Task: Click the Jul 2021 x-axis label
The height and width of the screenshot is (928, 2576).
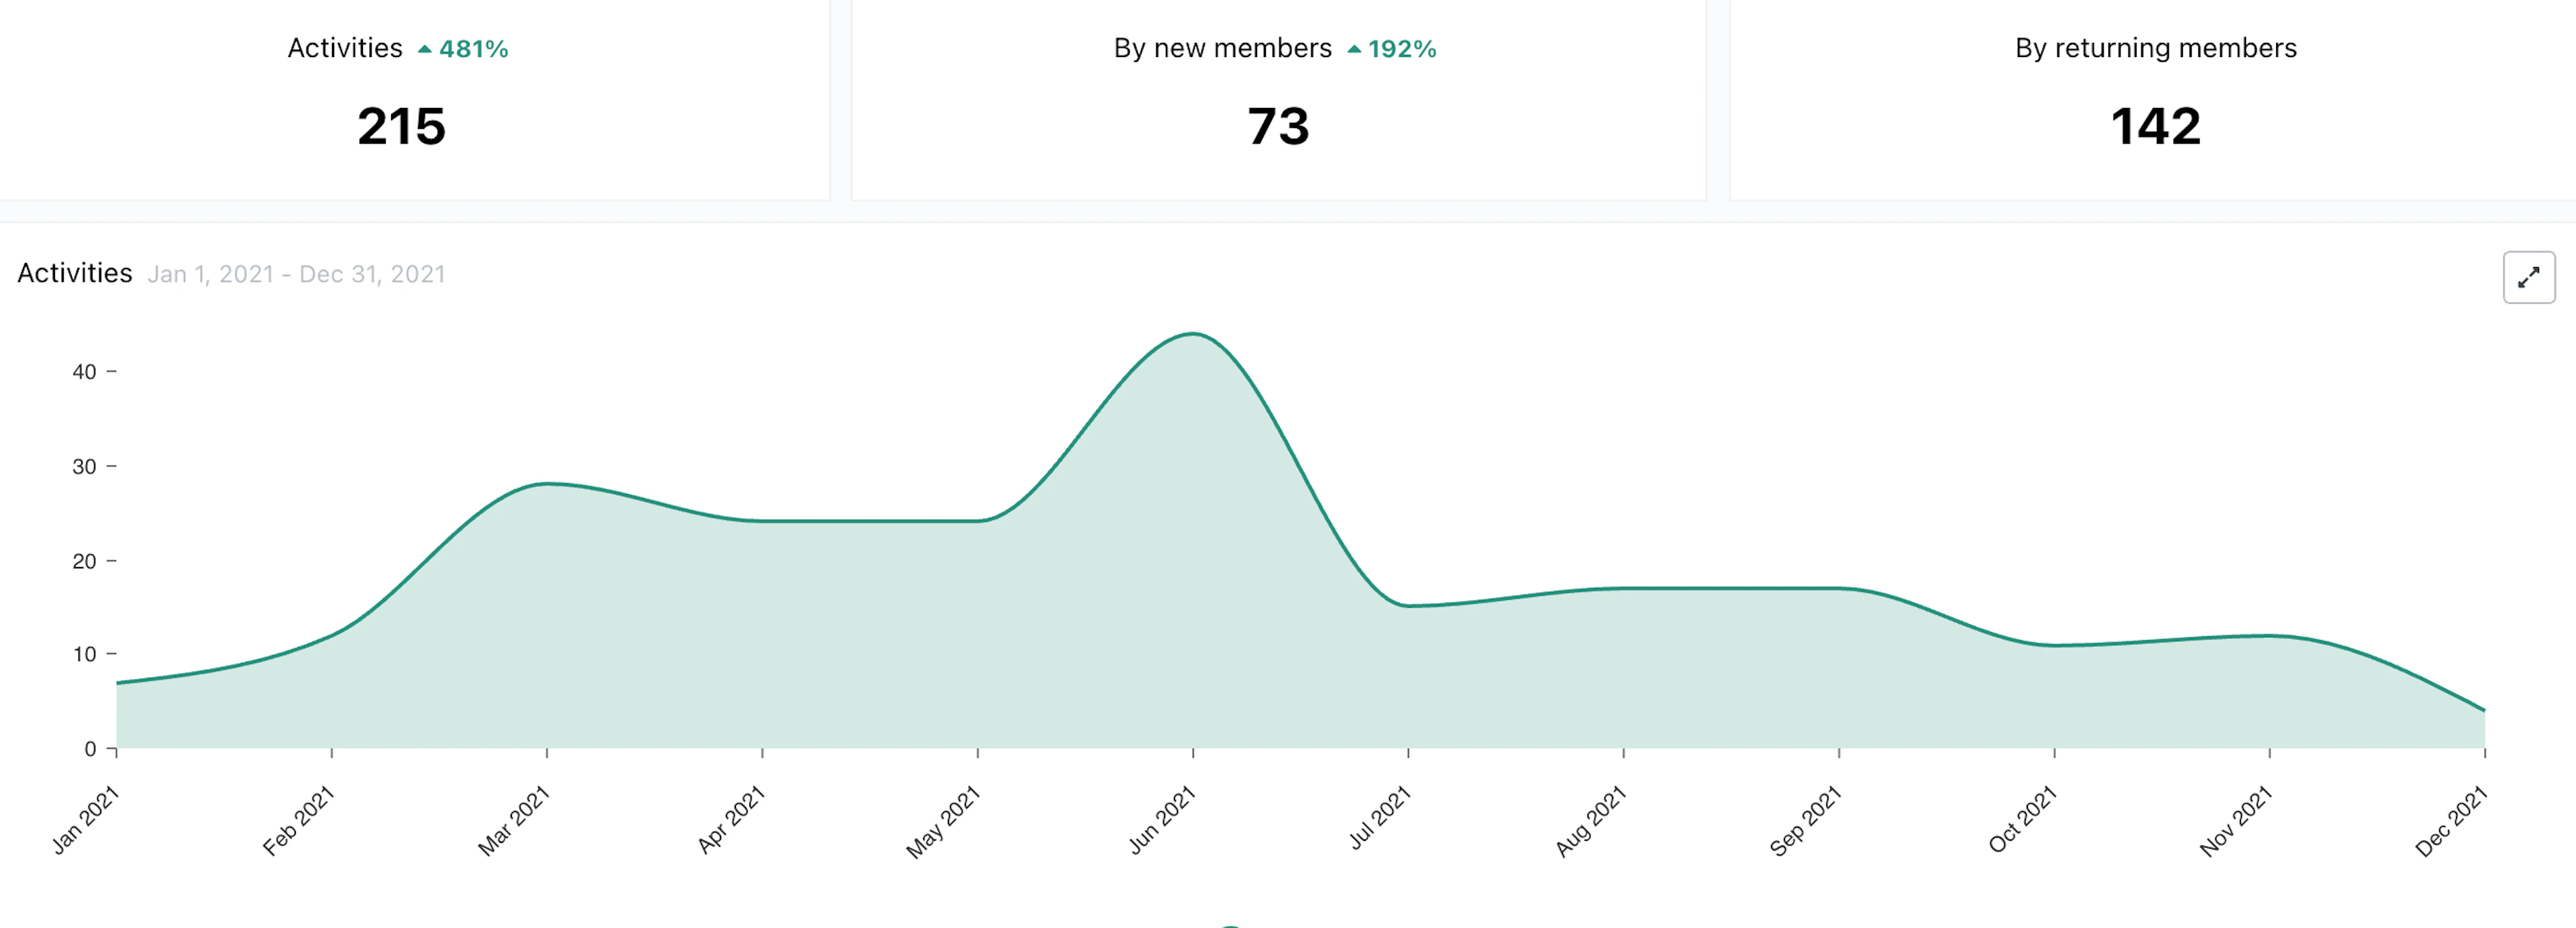Action: click(x=1380, y=818)
